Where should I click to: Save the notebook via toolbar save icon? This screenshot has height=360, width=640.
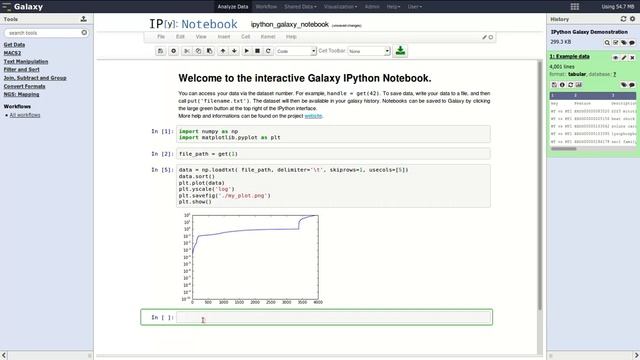click(x=160, y=51)
